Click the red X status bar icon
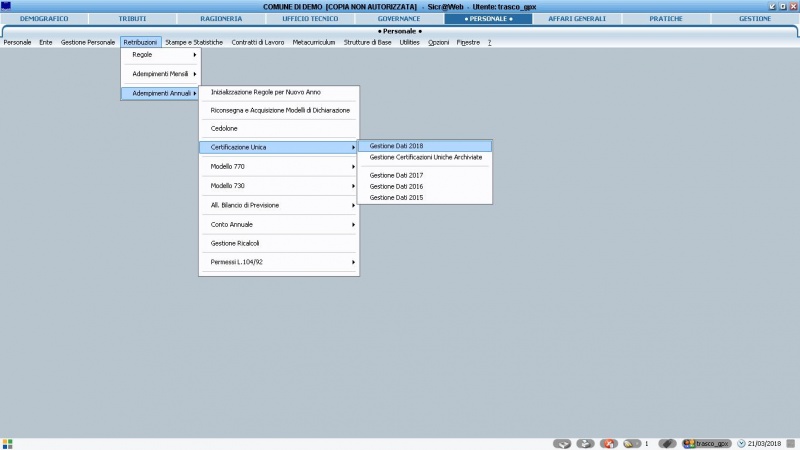The height and width of the screenshot is (450, 800). click(x=609, y=444)
